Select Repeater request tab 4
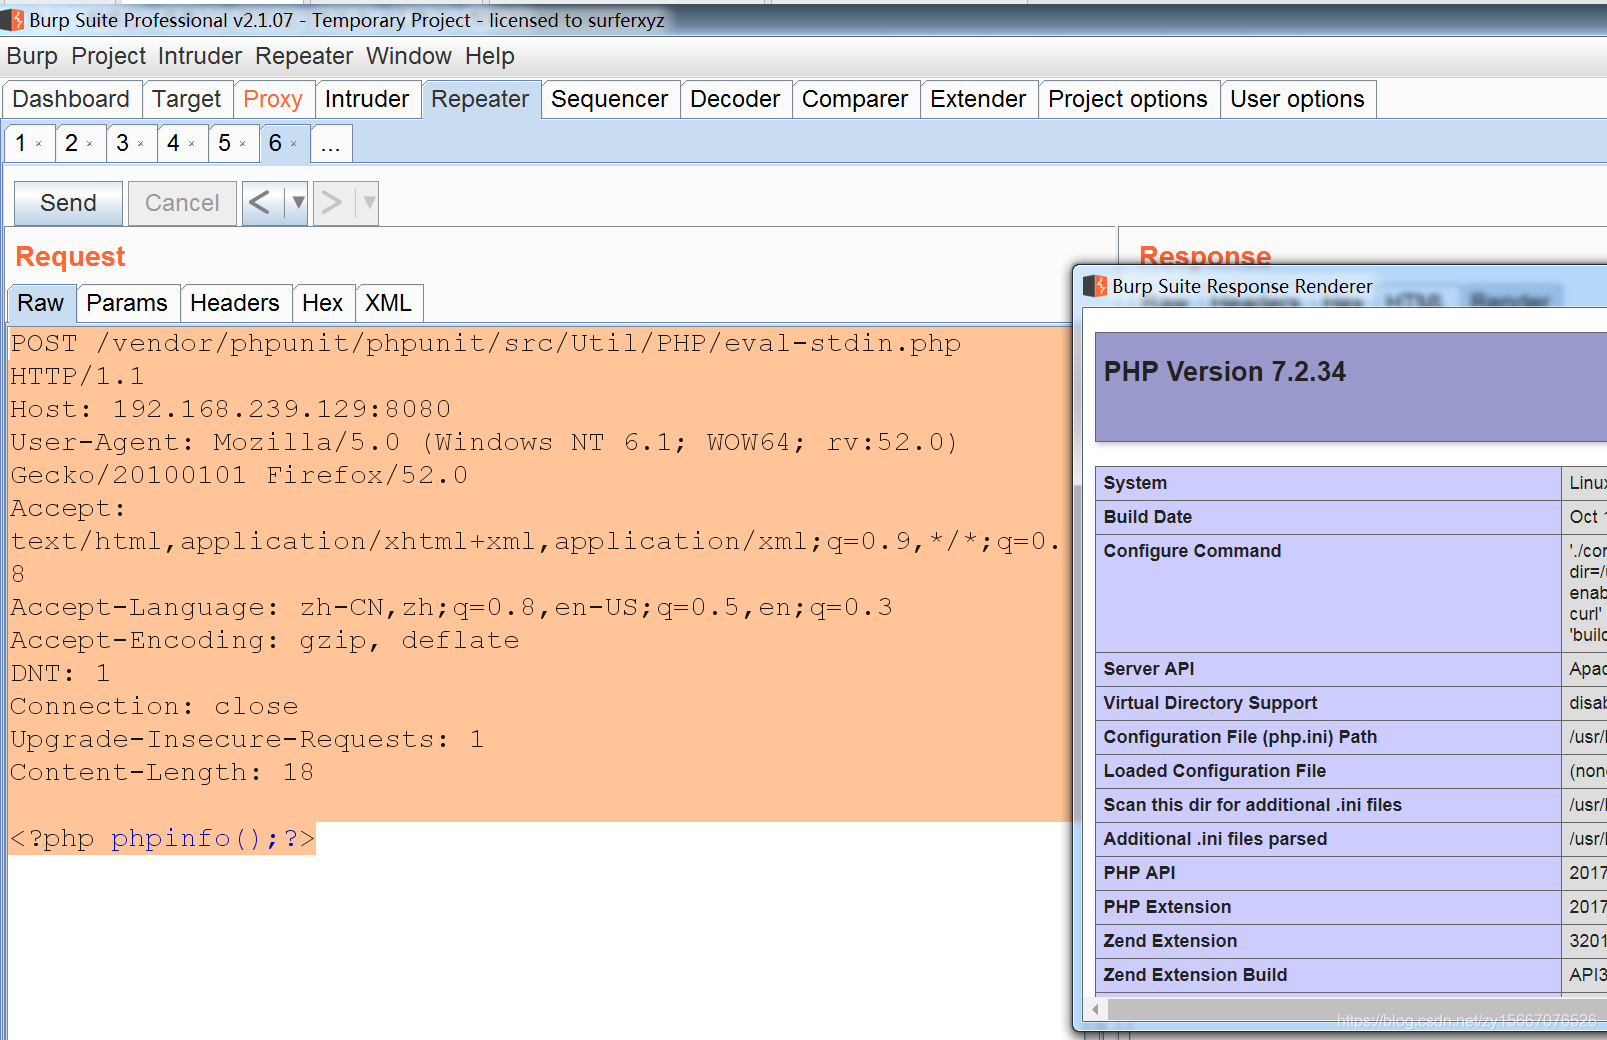Viewport: 1607px width, 1040px height. tap(173, 143)
